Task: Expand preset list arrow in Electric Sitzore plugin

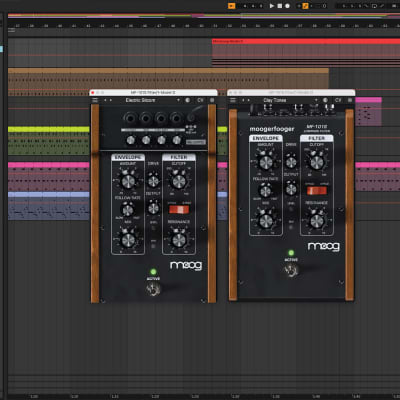Action: click(x=178, y=100)
